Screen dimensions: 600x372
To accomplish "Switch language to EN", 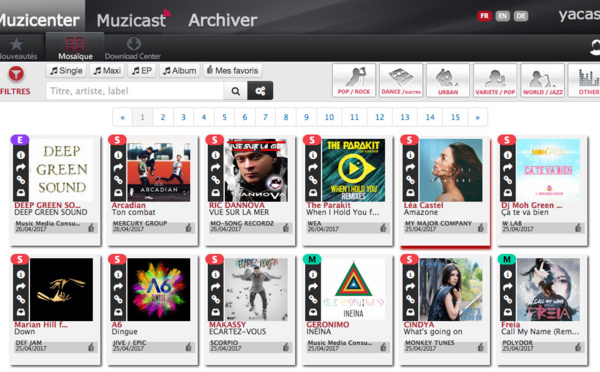I will pyautogui.click(x=502, y=16).
